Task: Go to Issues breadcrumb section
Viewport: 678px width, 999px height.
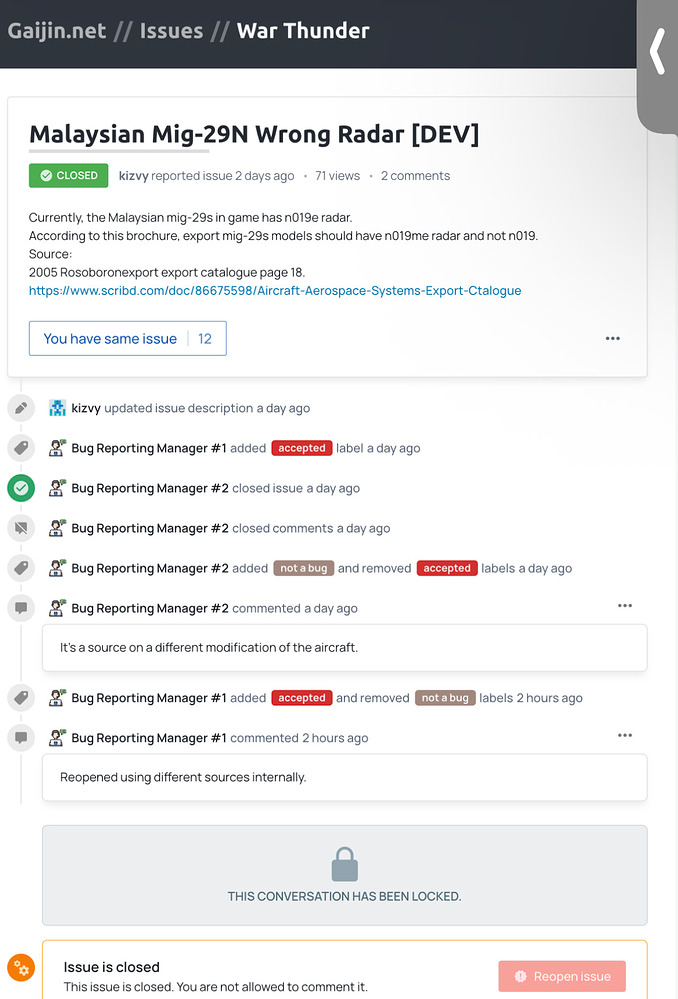Action: click(171, 31)
